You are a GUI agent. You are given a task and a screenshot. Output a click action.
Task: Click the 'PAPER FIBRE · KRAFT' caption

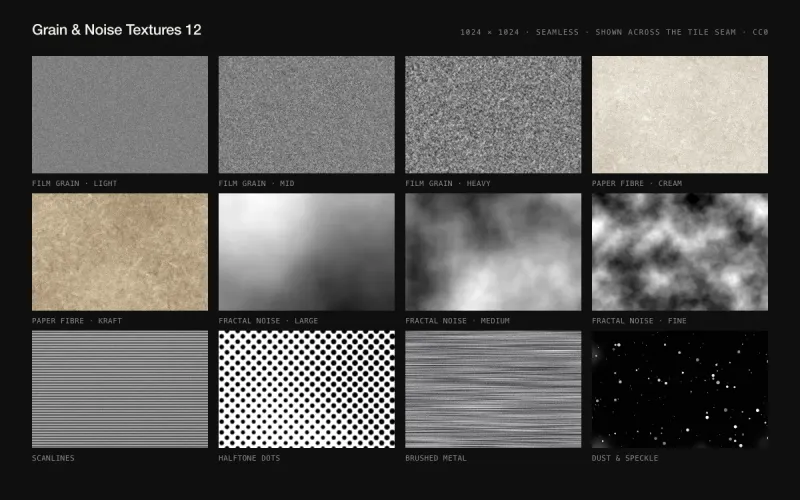tap(77, 321)
